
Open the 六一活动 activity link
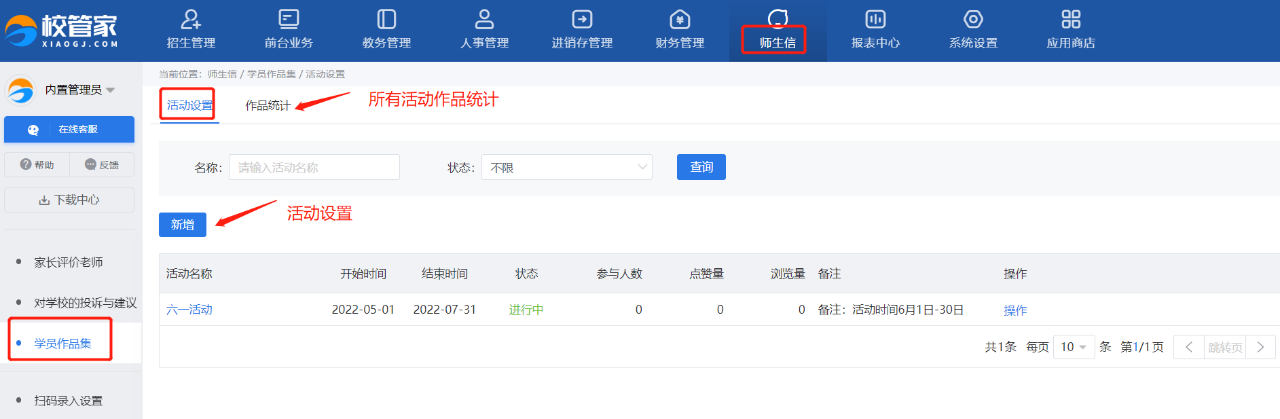189,310
